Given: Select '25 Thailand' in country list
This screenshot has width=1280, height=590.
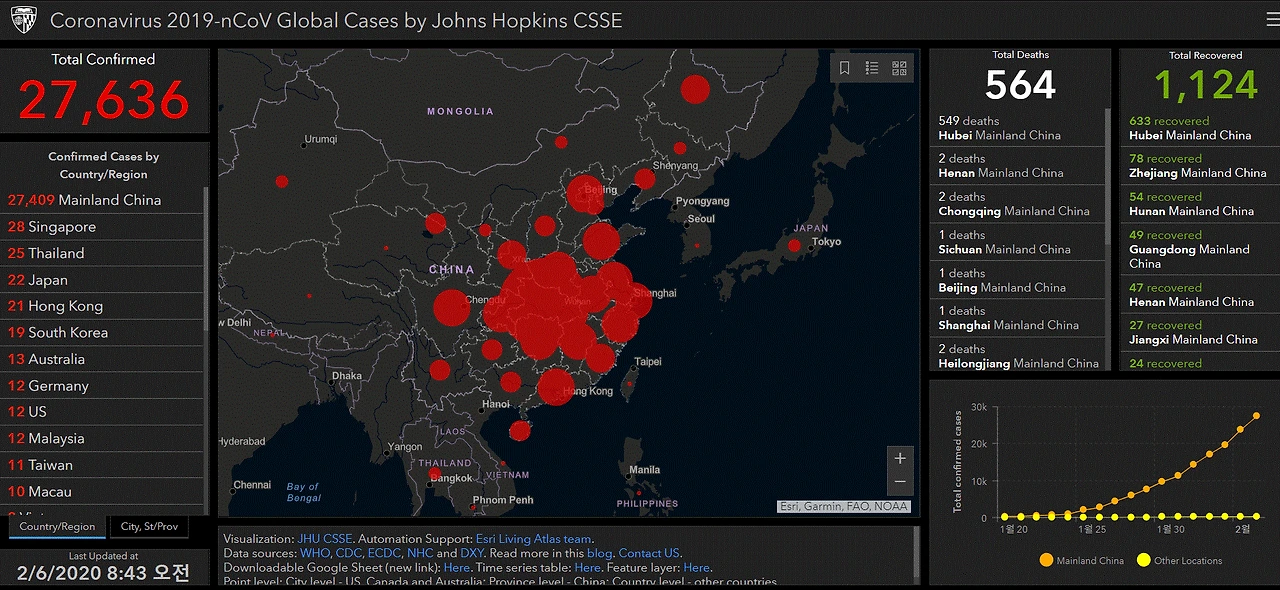Looking at the screenshot, I should click(103, 253).
